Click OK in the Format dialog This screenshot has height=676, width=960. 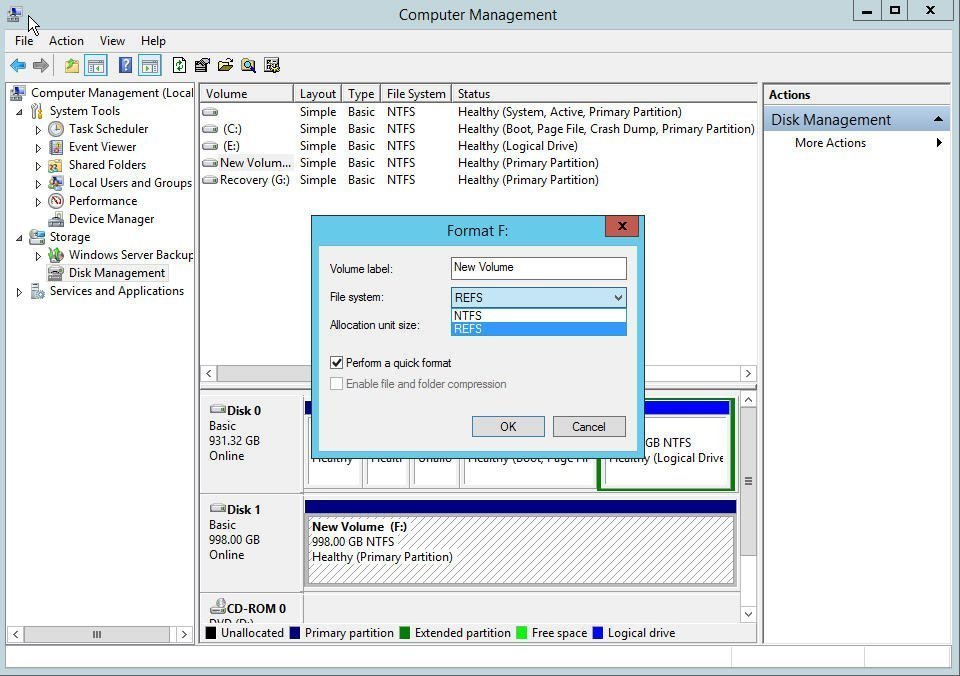tap(508, 427)
